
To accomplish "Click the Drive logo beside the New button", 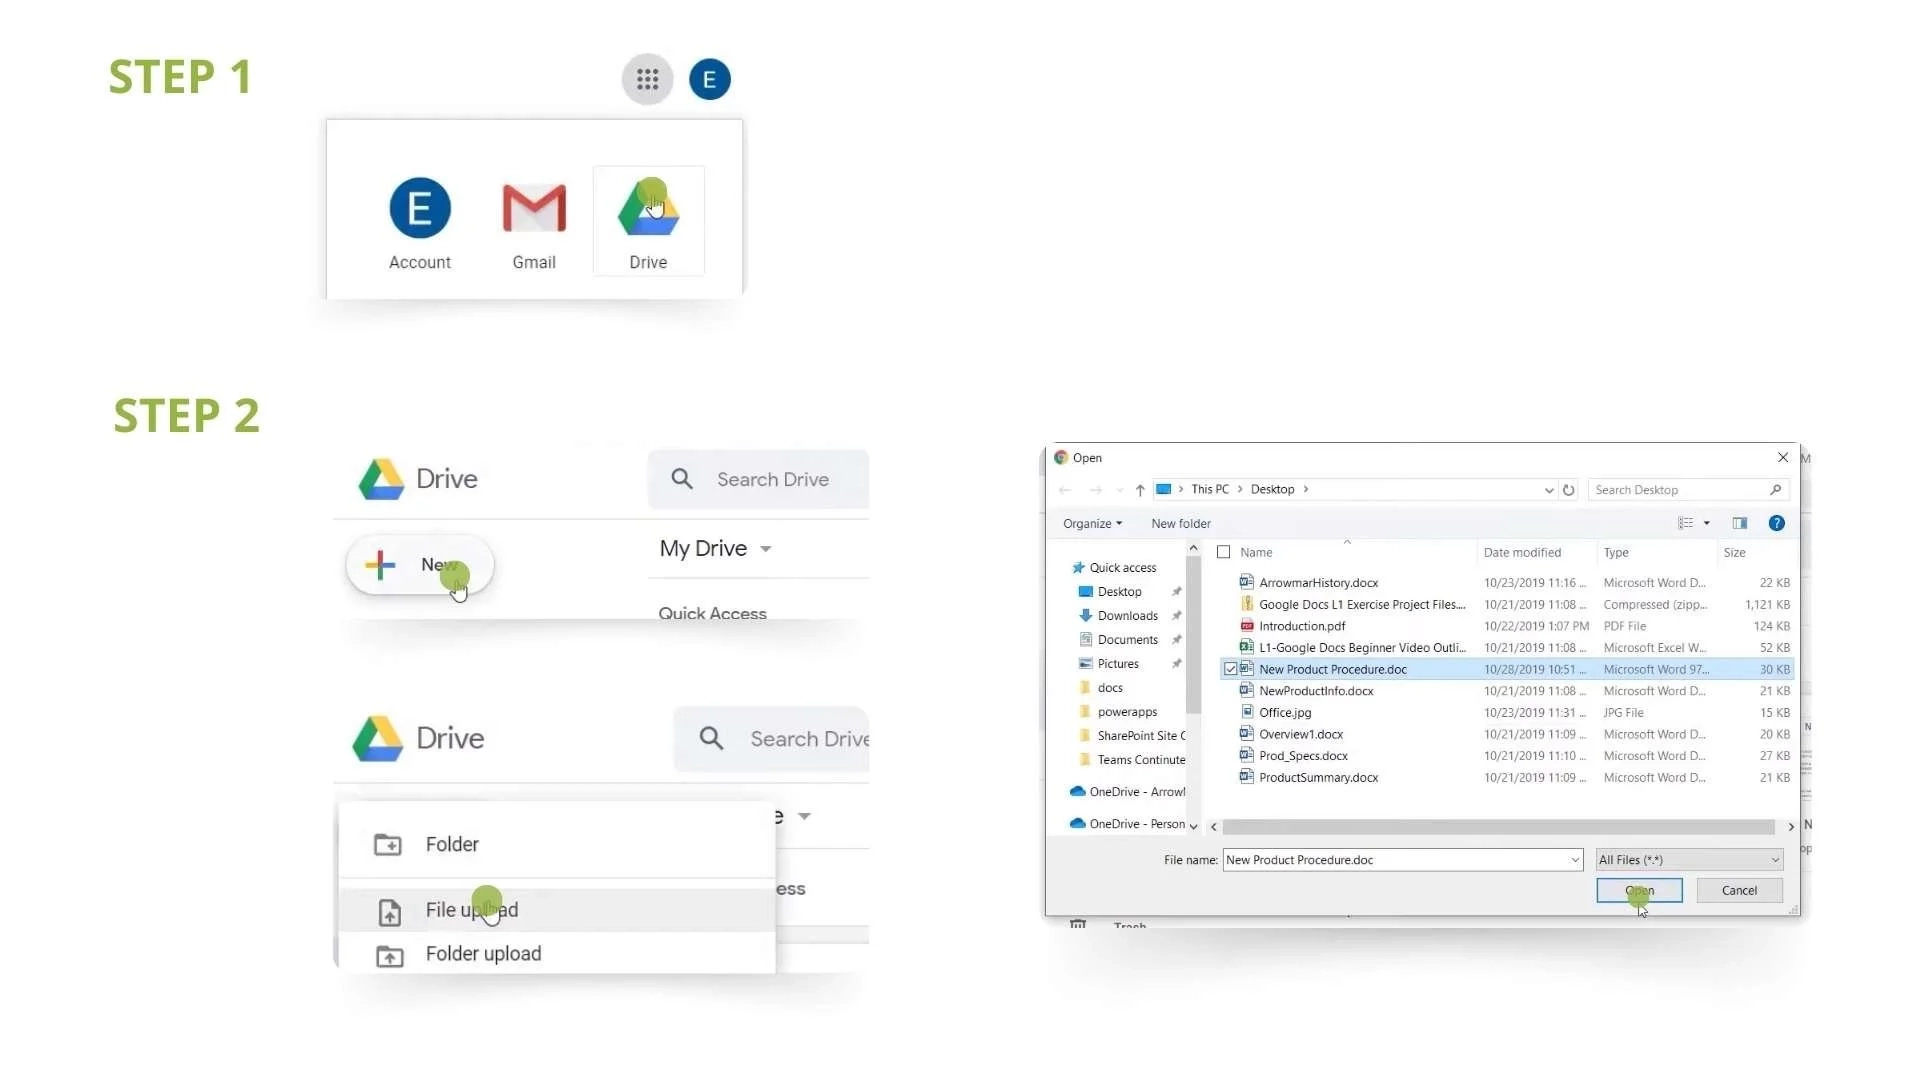I will coord(381,480).
